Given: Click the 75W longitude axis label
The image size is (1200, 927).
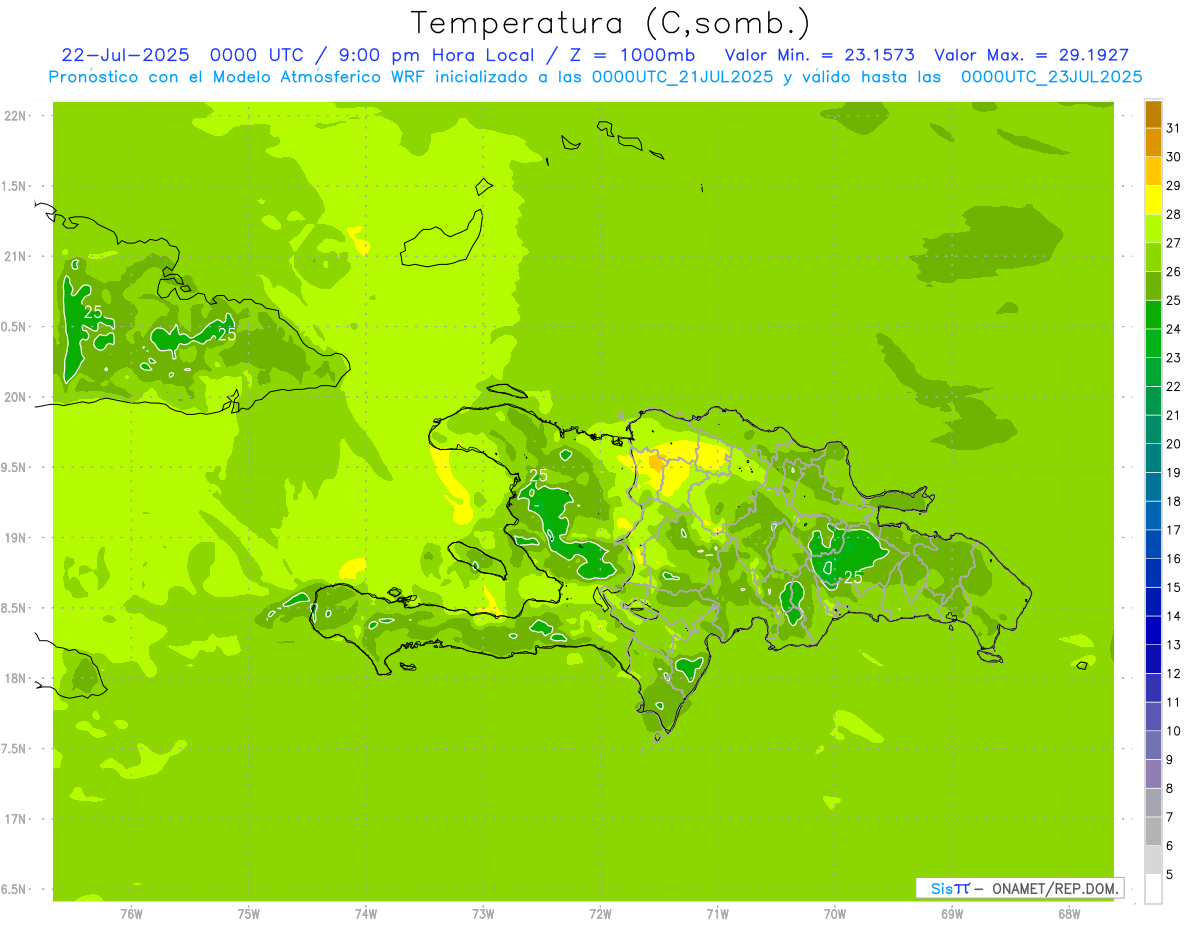Looking at the screenshot, I should coord(248,914).
